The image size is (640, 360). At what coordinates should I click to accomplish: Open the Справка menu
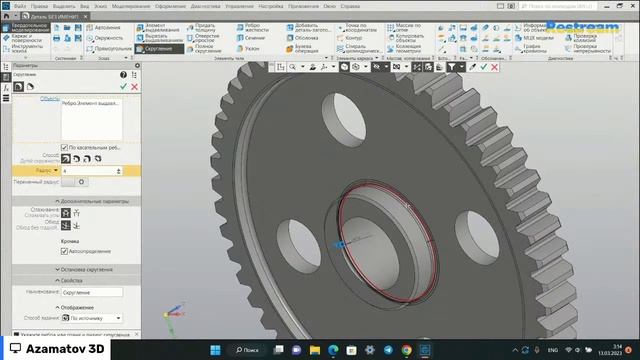tap(350, 7)
